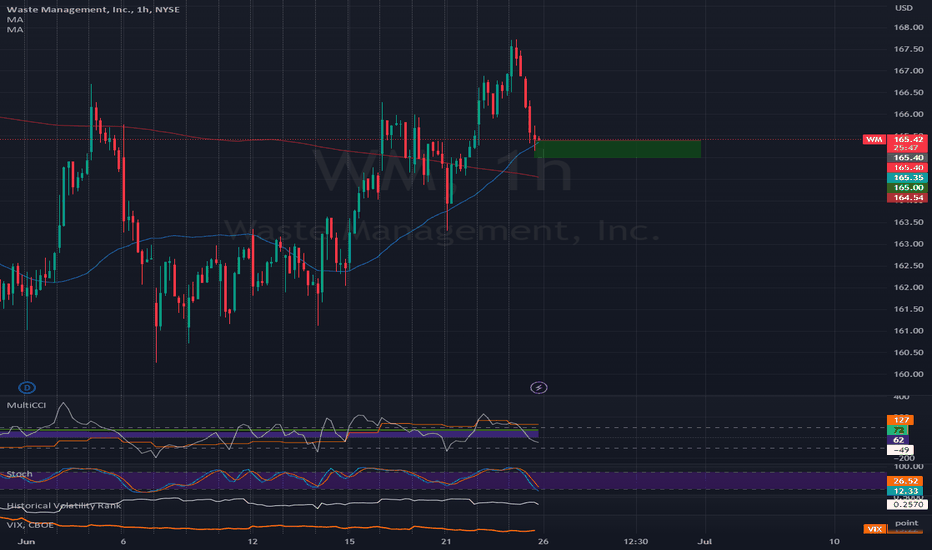Image resolution: width=932 pixels, height=550 pixels.
Task: Click the point label near VIX tag
Action: tap(906, 523)
